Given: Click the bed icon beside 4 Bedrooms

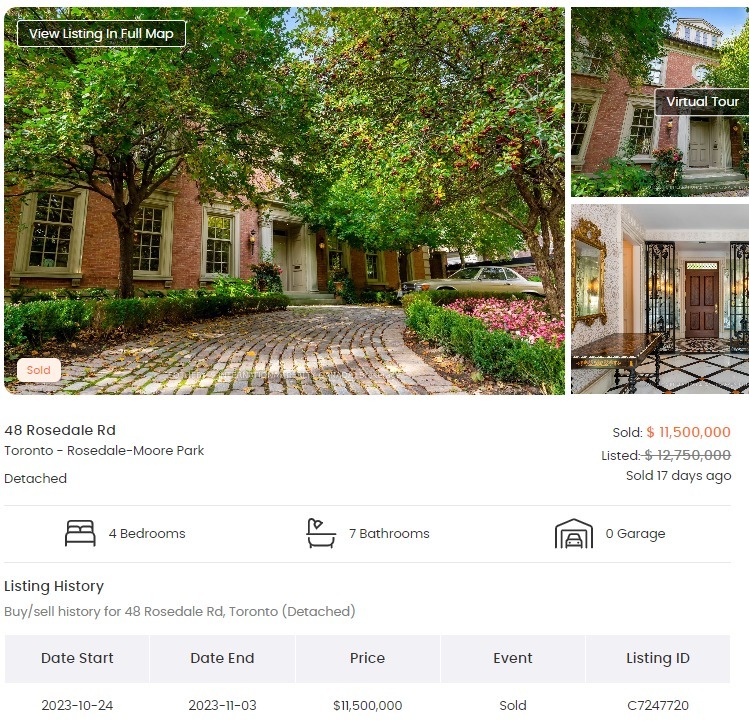Looking at the screenshot, I should (80, 533).
